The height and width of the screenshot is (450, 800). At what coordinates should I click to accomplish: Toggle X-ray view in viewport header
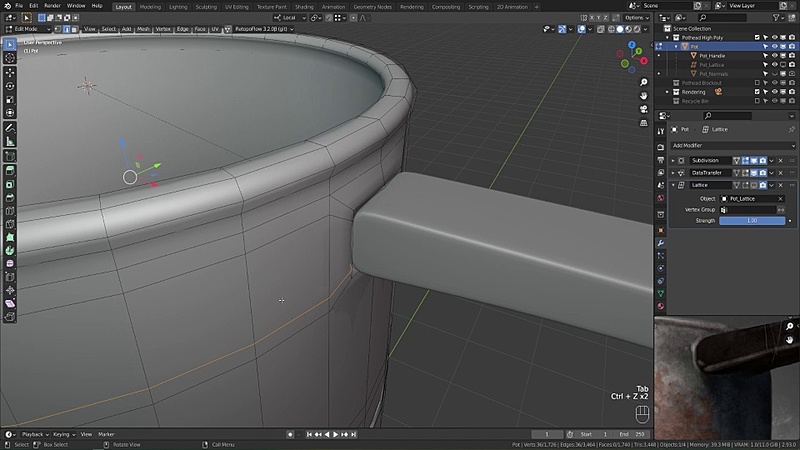coord(601,29)
